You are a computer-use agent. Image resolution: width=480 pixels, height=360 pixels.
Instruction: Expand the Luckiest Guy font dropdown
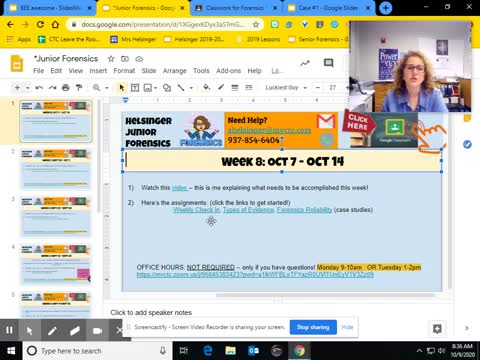[286, 88]
